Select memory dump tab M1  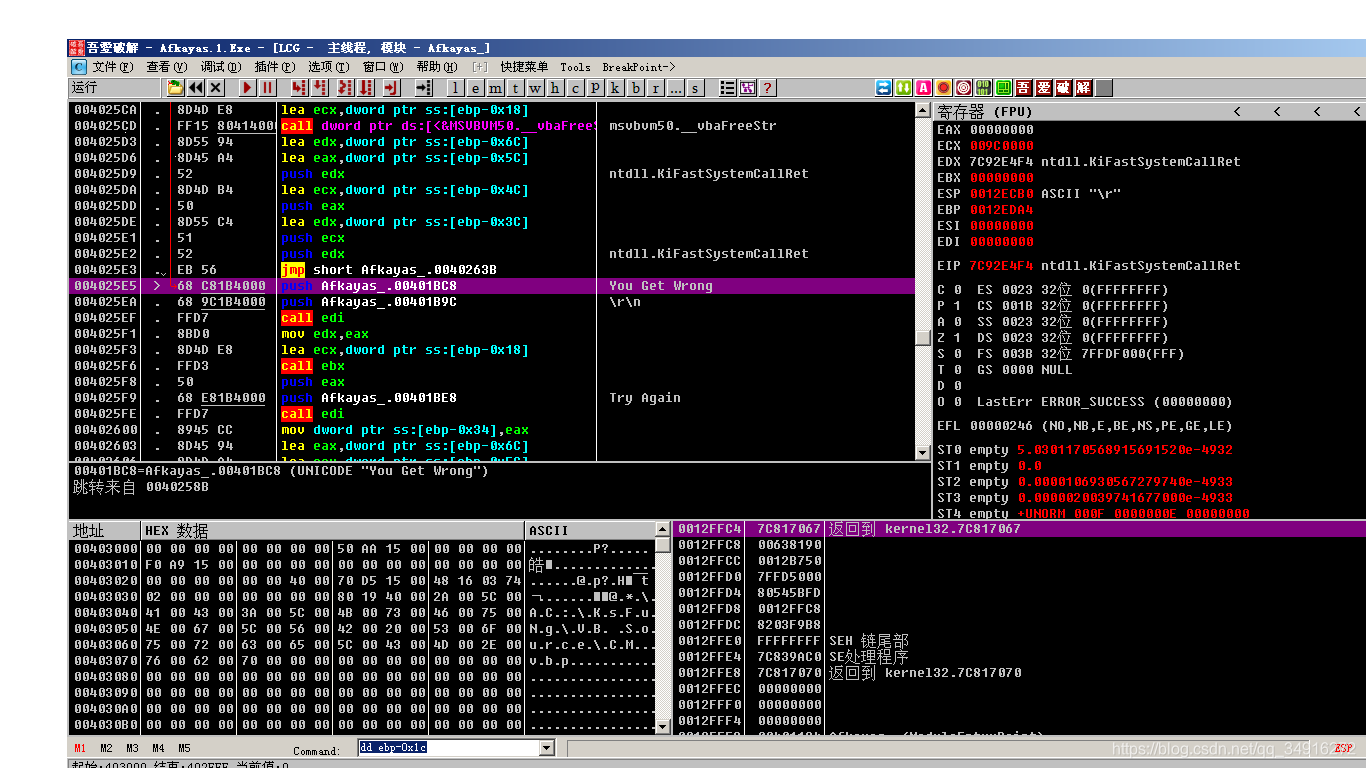pos(80,748)
